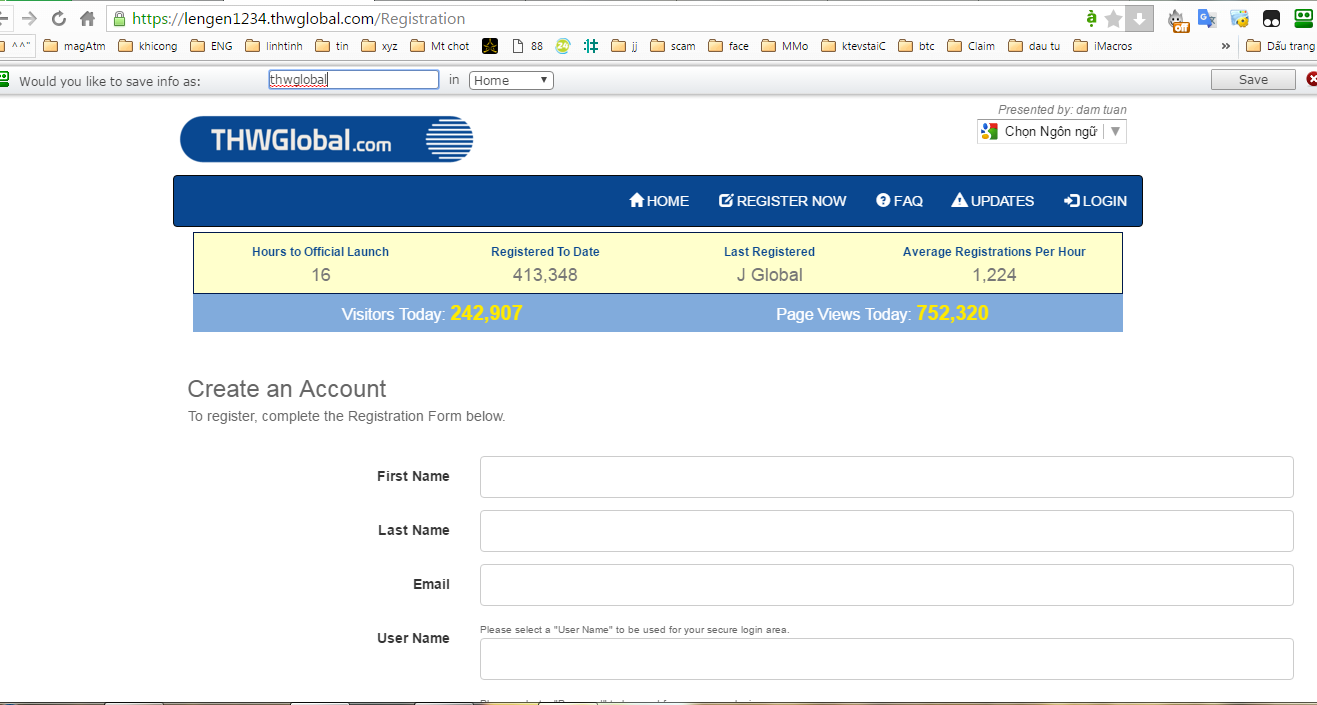Open the jj bookmark folder

tap(625, 46)
